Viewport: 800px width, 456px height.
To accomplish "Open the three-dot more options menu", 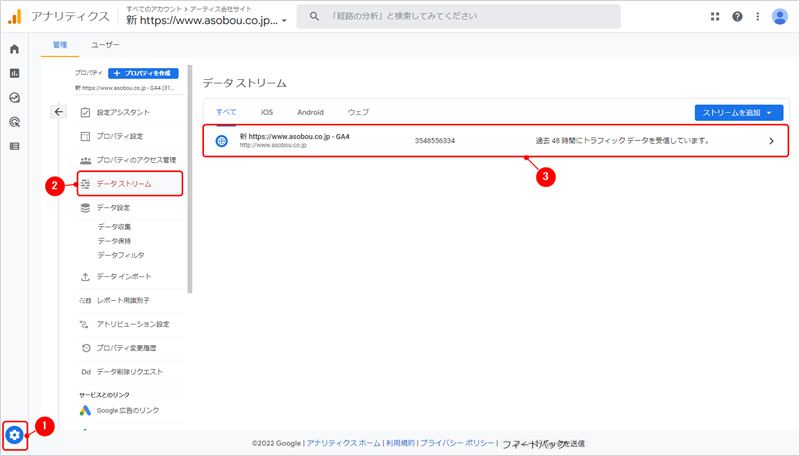I will 758,16.
